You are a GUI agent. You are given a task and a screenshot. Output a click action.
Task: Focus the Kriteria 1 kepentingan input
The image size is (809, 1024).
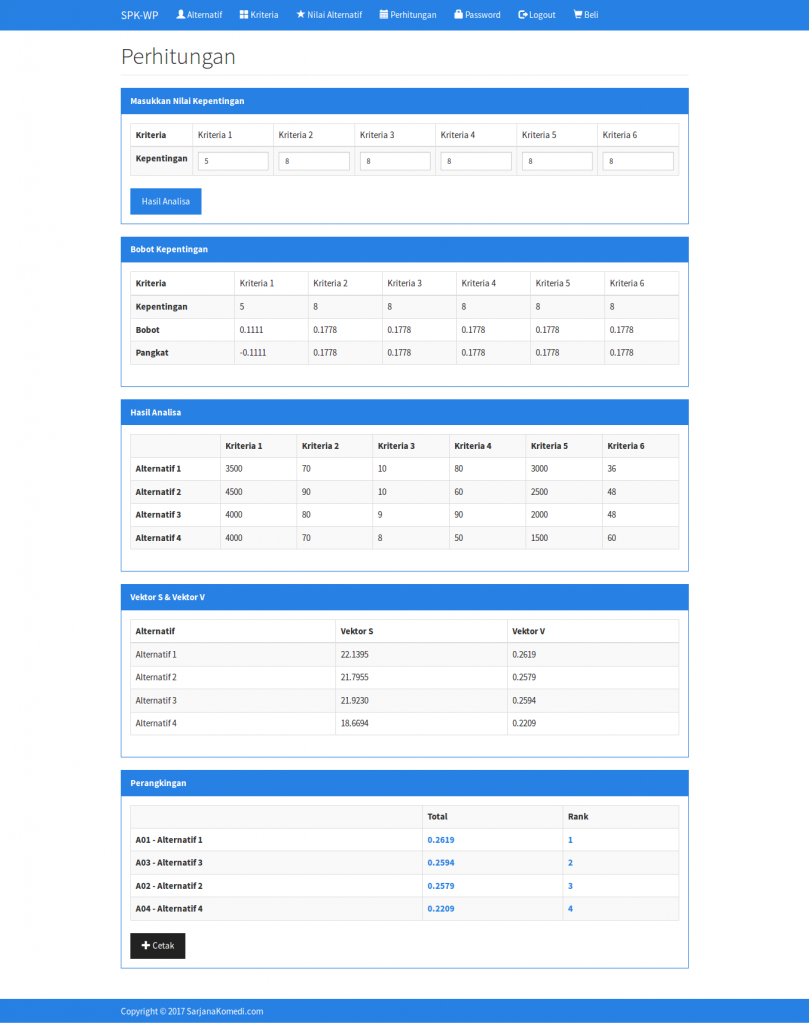click(233, 161)
